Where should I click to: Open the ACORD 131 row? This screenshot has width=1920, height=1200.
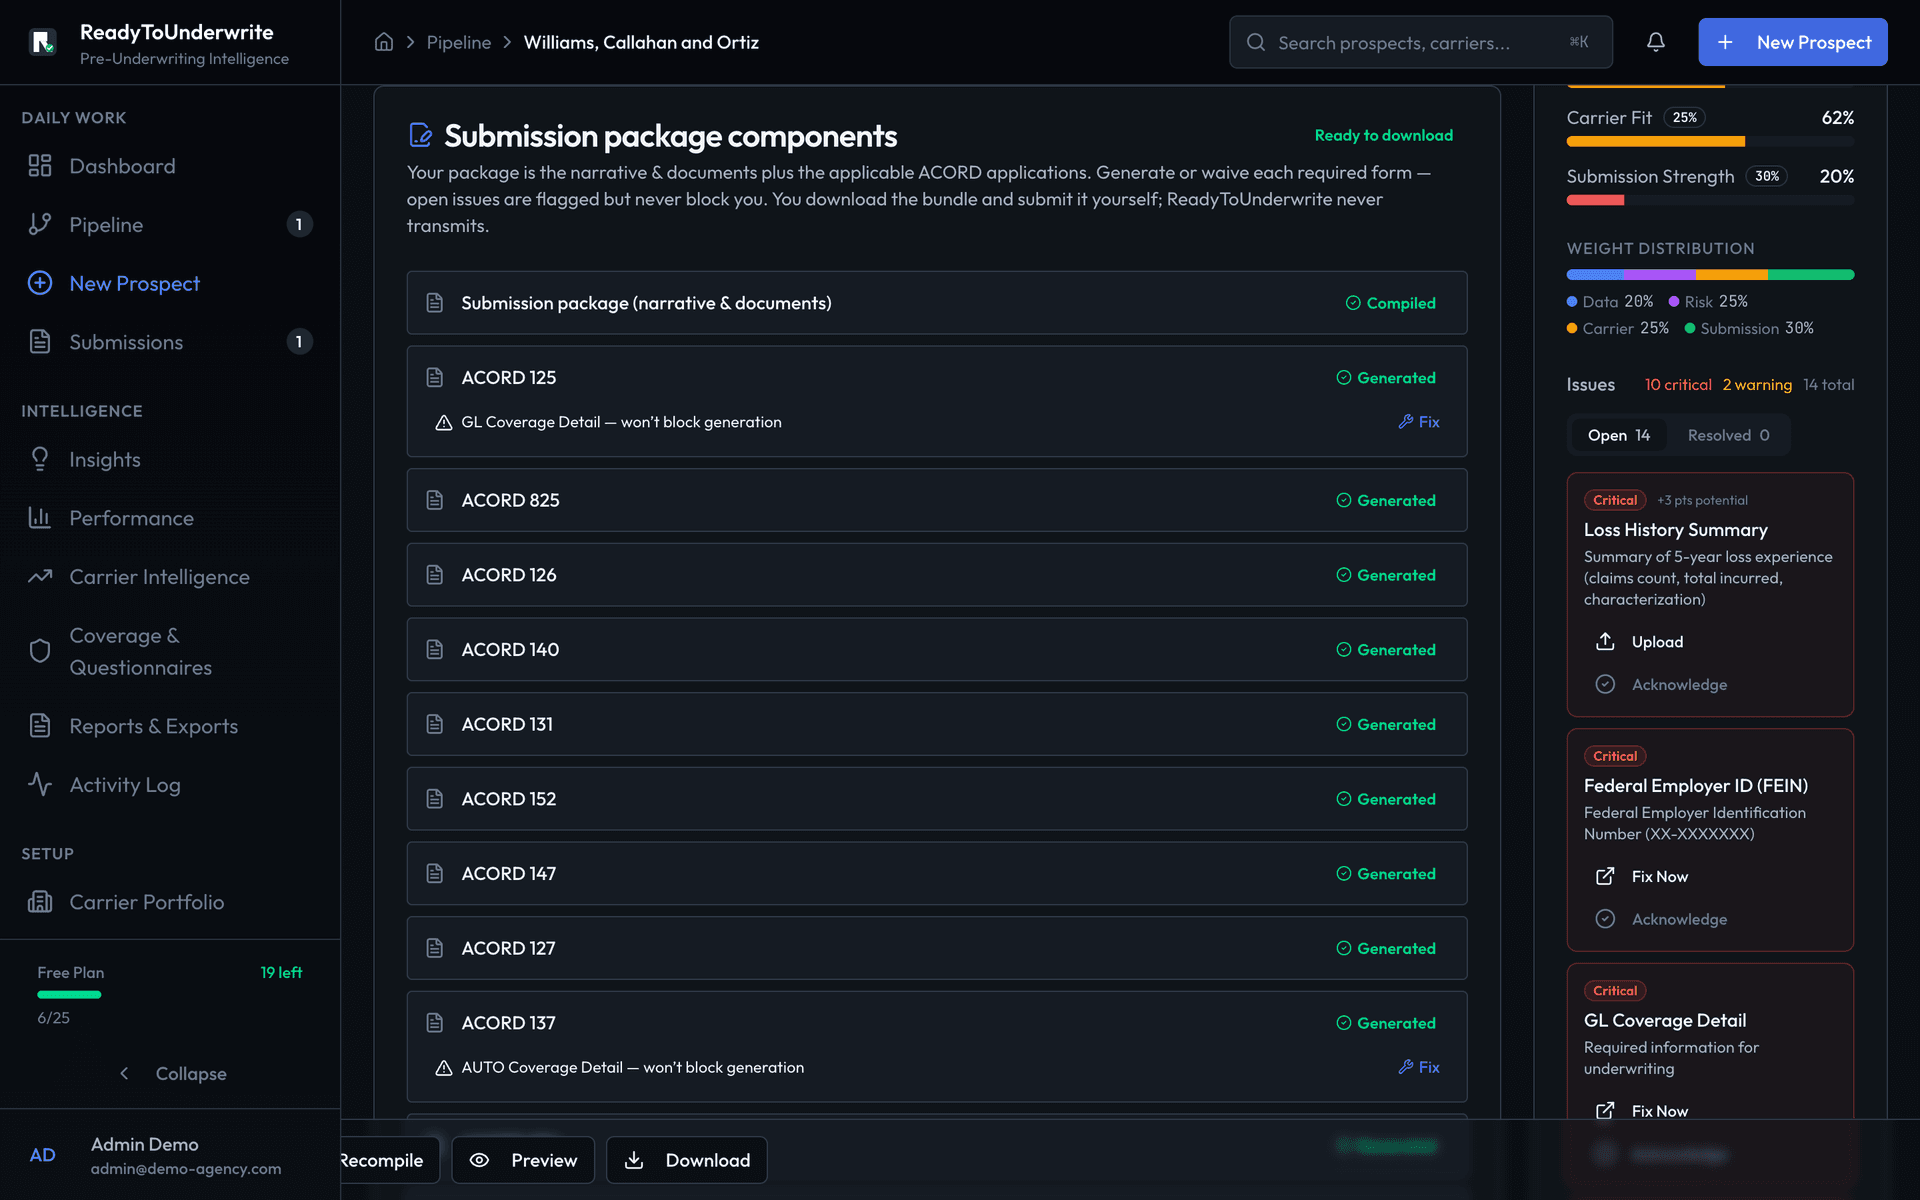[x=937, y=724]
